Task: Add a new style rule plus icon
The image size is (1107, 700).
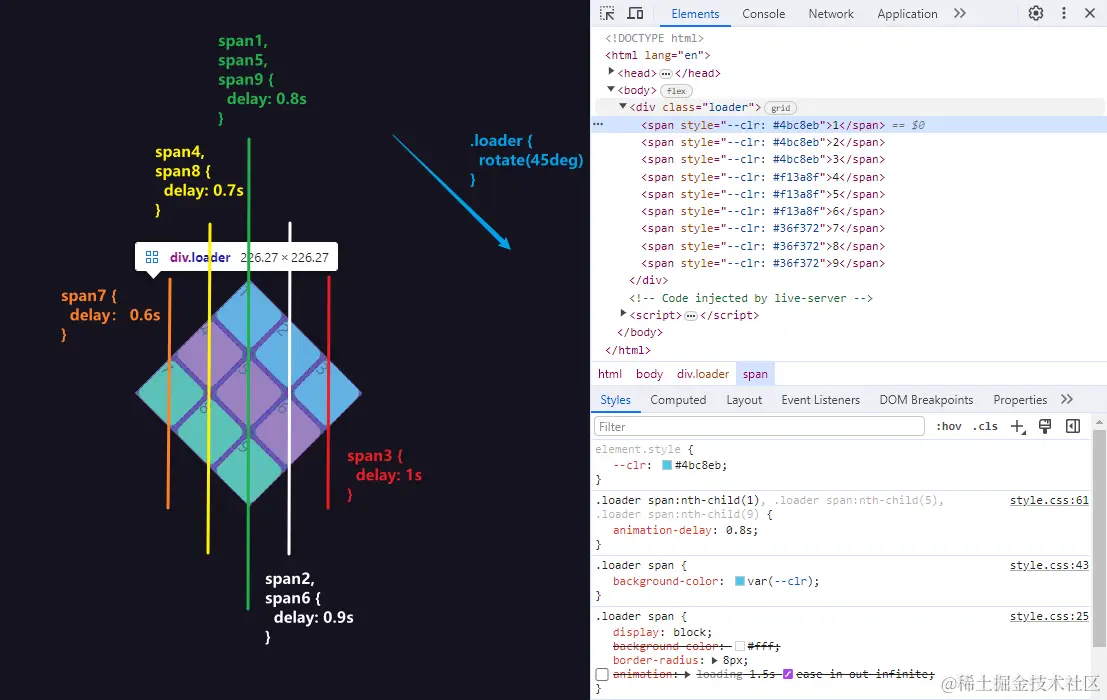Action: tap(1017, 426)
